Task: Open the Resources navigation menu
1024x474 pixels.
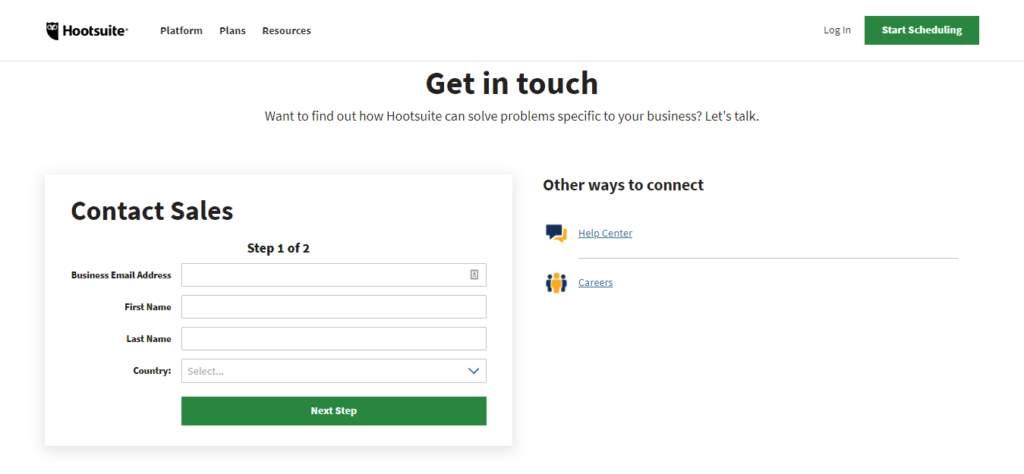Action: (x=287, y=31)
